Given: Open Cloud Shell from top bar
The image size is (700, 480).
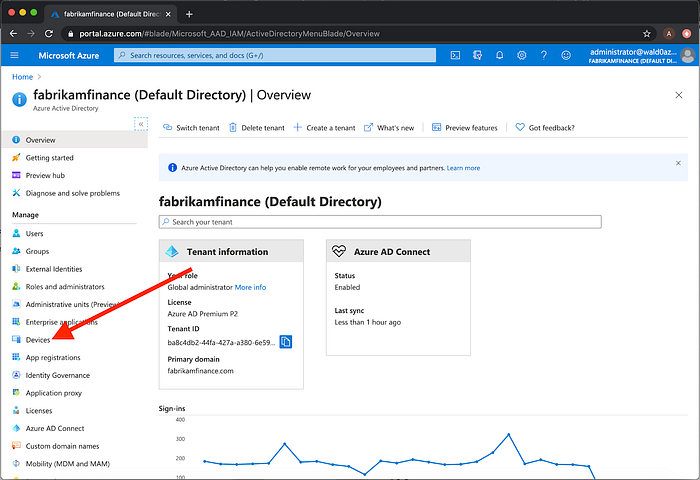Looking at the screenshot, I should coord(455,55).
